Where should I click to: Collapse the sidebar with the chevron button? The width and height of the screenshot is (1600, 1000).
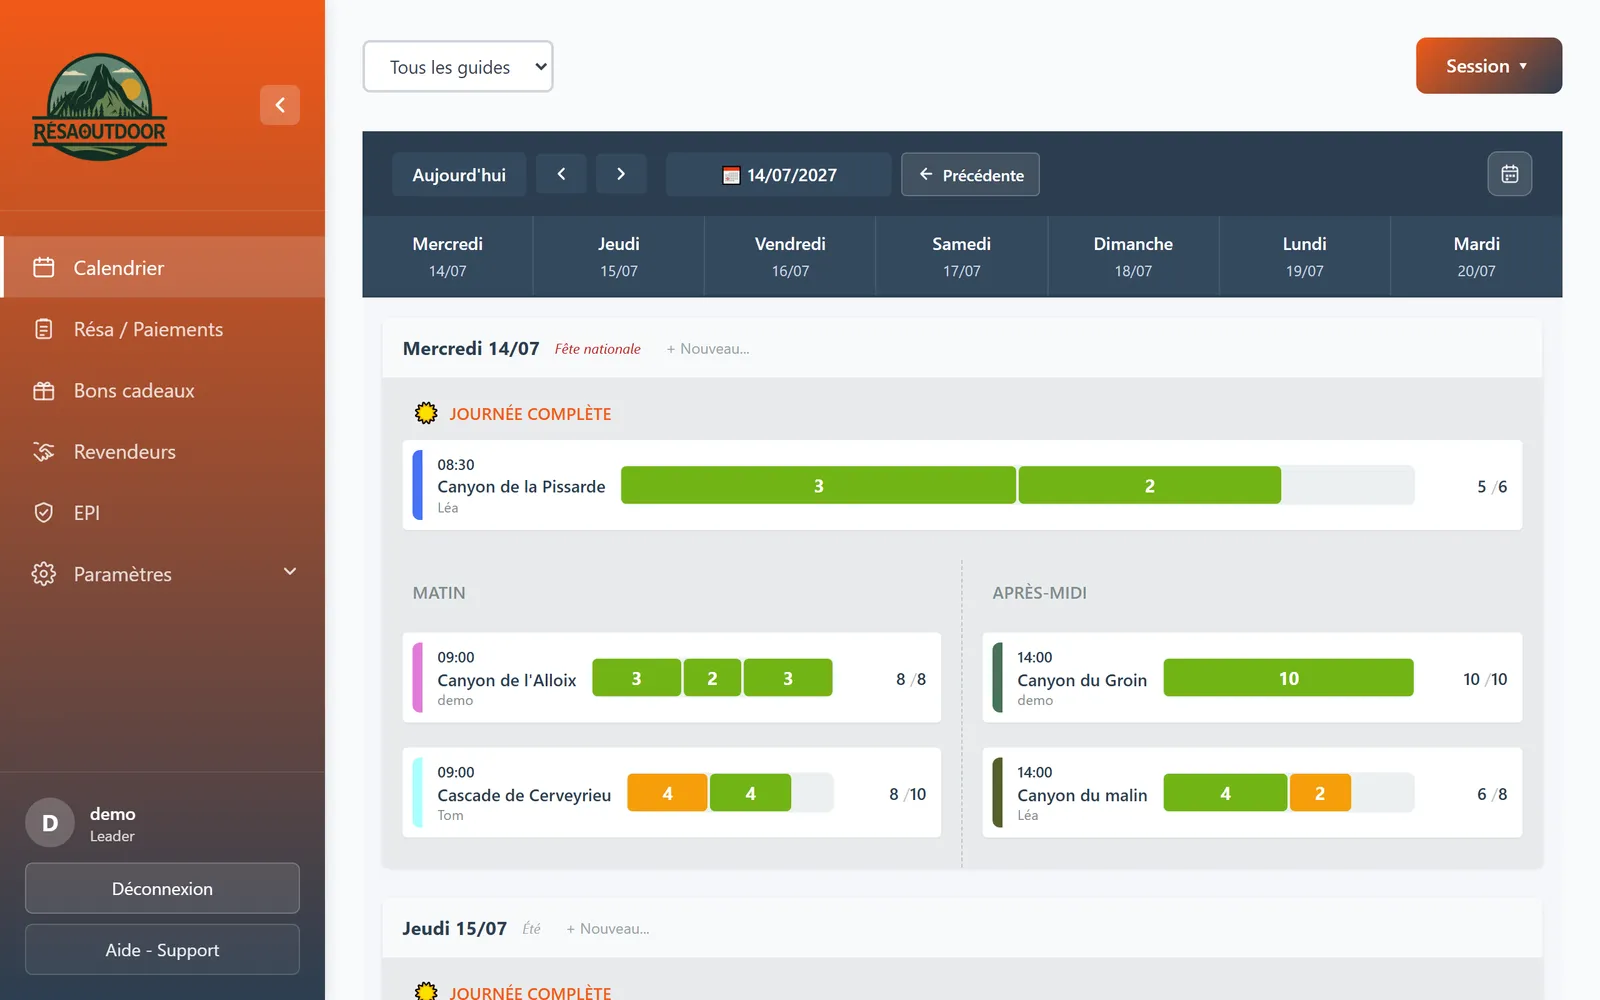[x=280, y=105]
